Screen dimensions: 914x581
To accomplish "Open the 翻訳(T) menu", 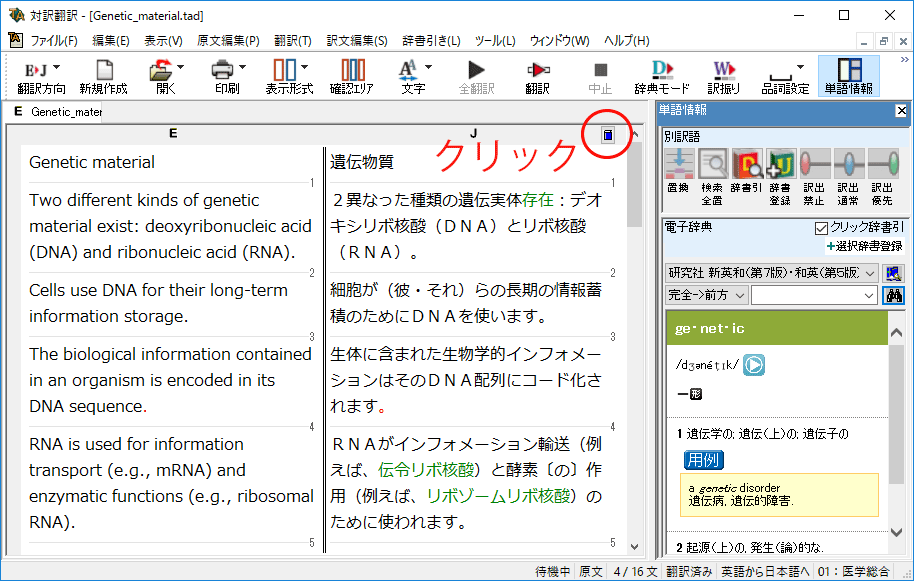I will pos(293,41).
